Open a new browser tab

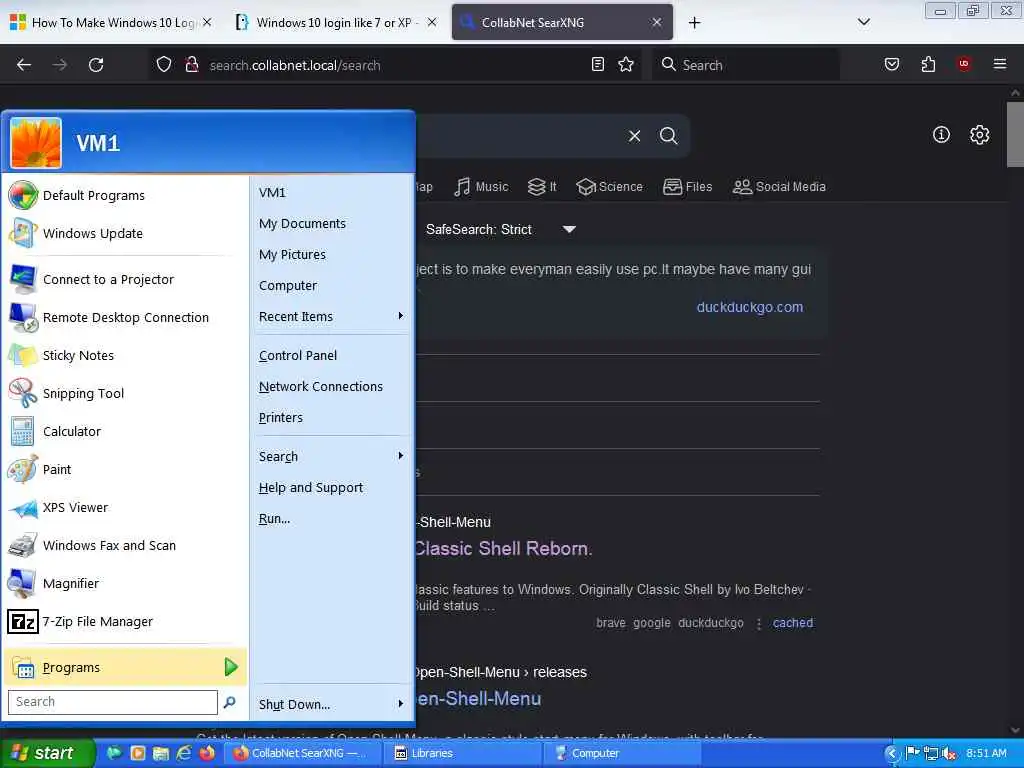[x=694, y=23]
